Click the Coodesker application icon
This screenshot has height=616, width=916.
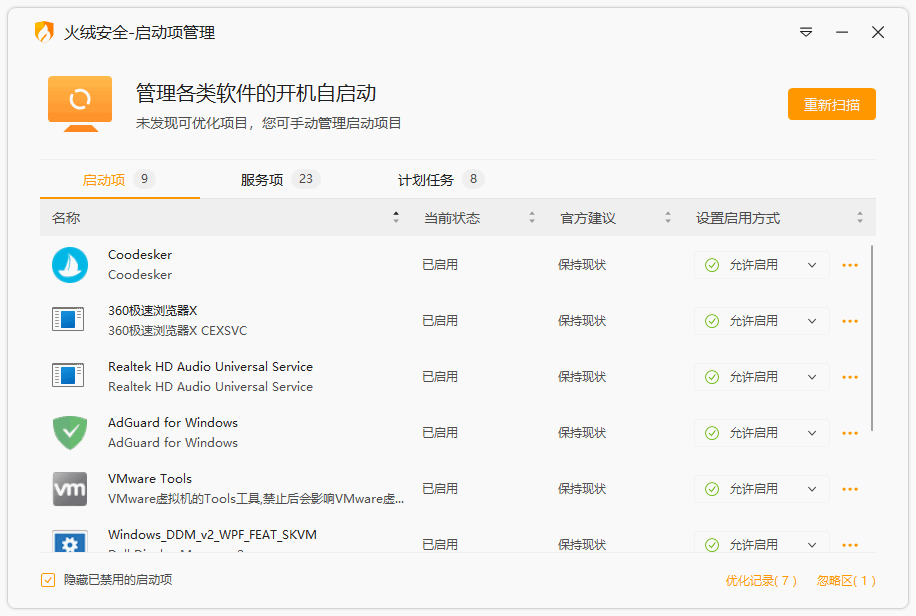[69, 264]
